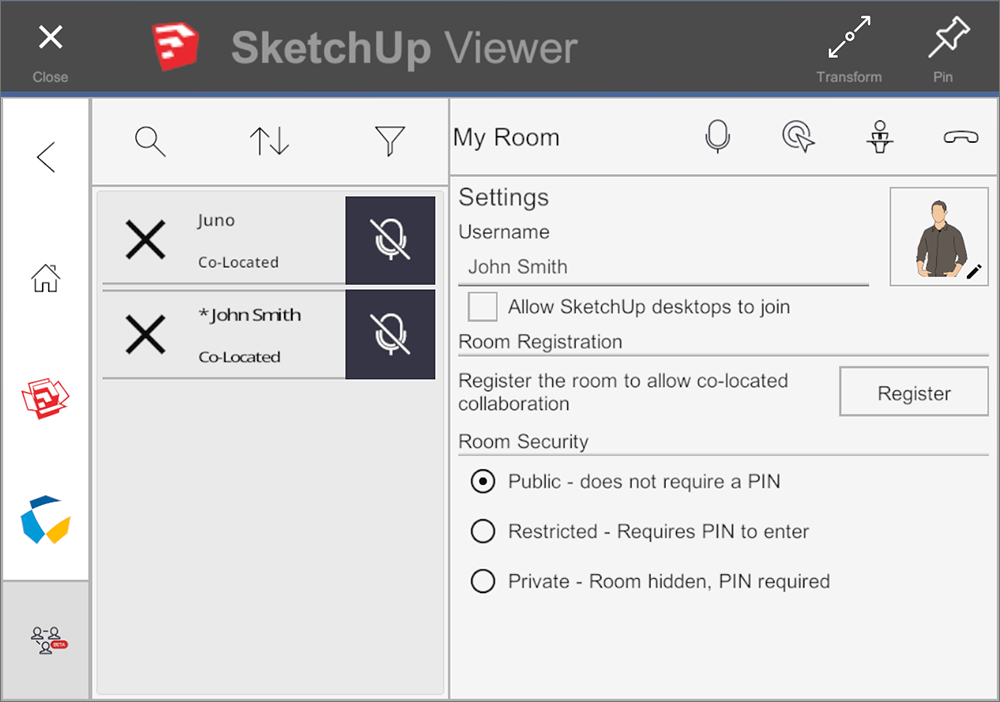Click the My Room title
This screenshot has height=702, width=1000.
[506, 138]
